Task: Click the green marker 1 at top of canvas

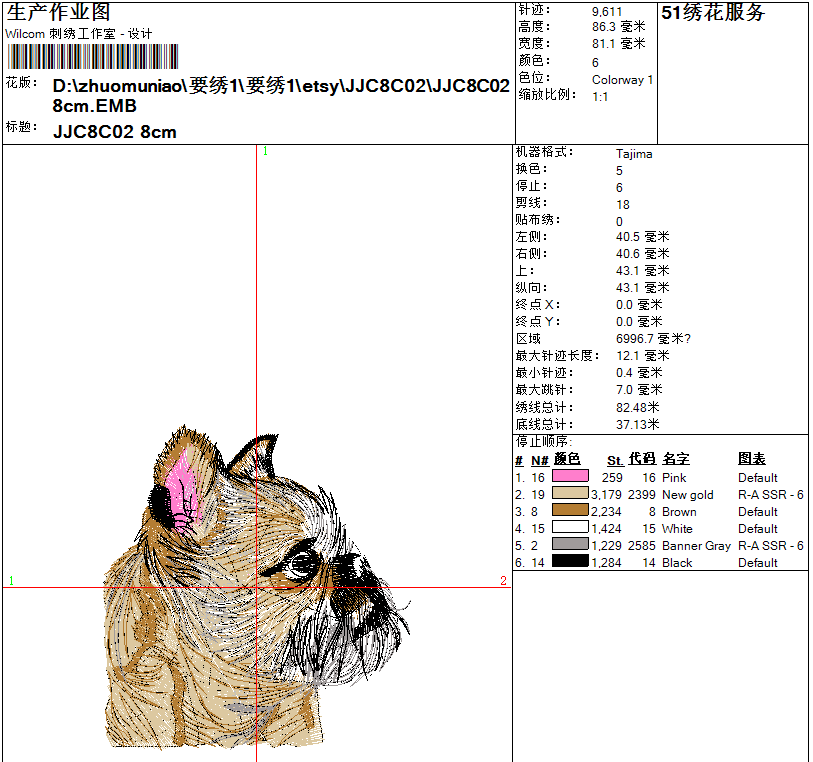Action: pyautogui.click(x=265, y=152)
